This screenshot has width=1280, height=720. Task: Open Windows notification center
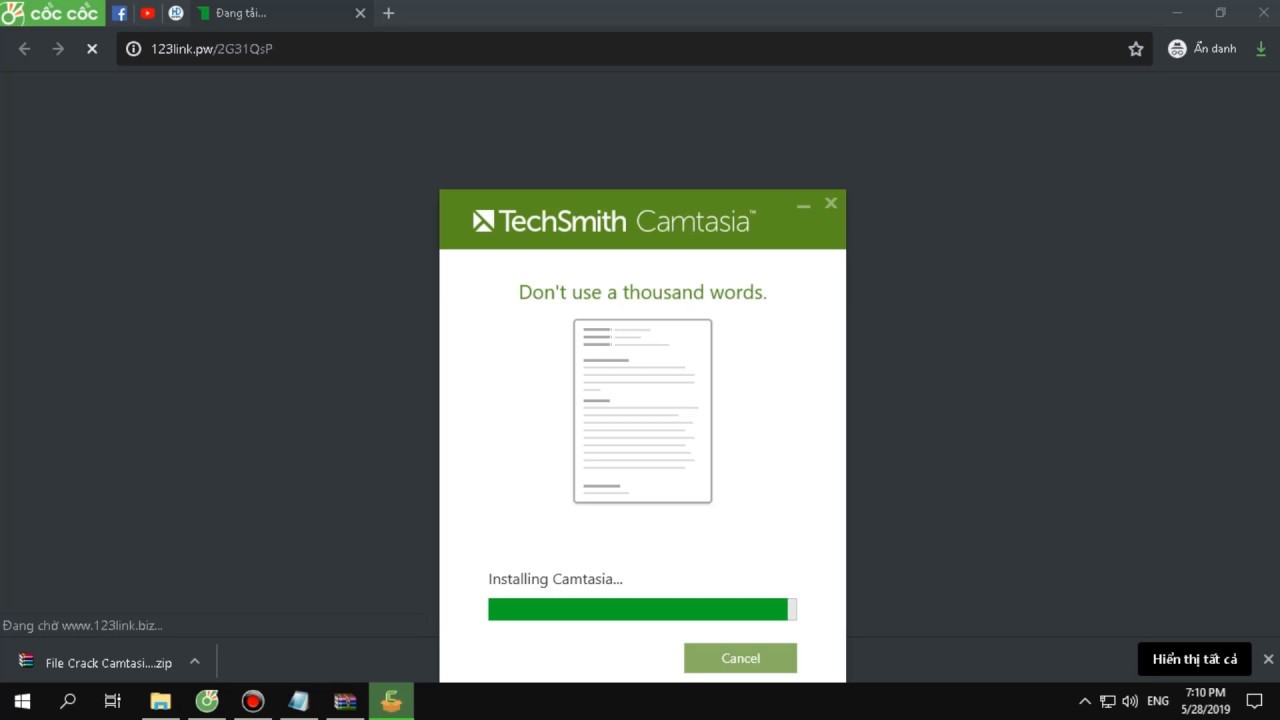(1254, 701)
